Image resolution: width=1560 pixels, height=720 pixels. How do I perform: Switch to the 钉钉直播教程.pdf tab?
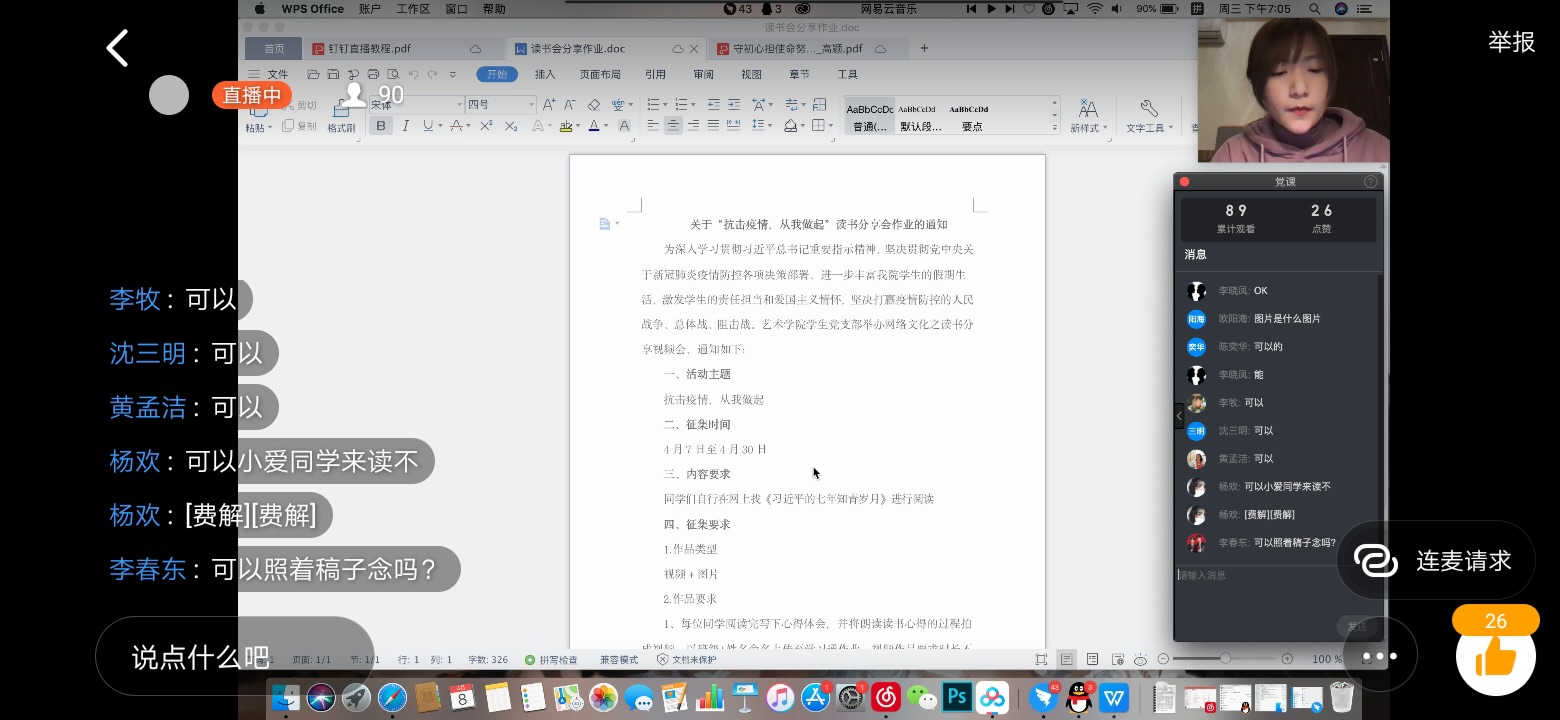pyautogui.click(x=369, y=48)
